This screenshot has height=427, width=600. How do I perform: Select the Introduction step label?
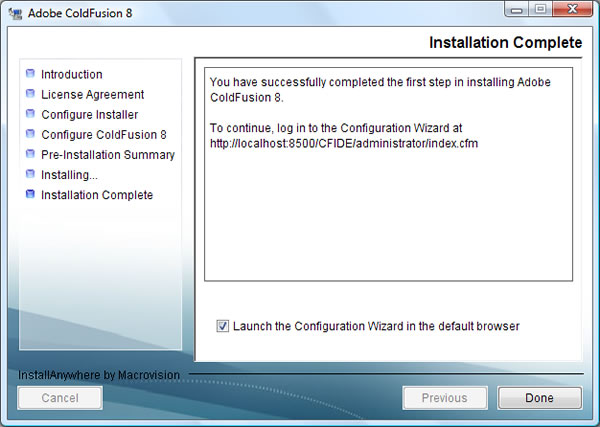[72, 74]
